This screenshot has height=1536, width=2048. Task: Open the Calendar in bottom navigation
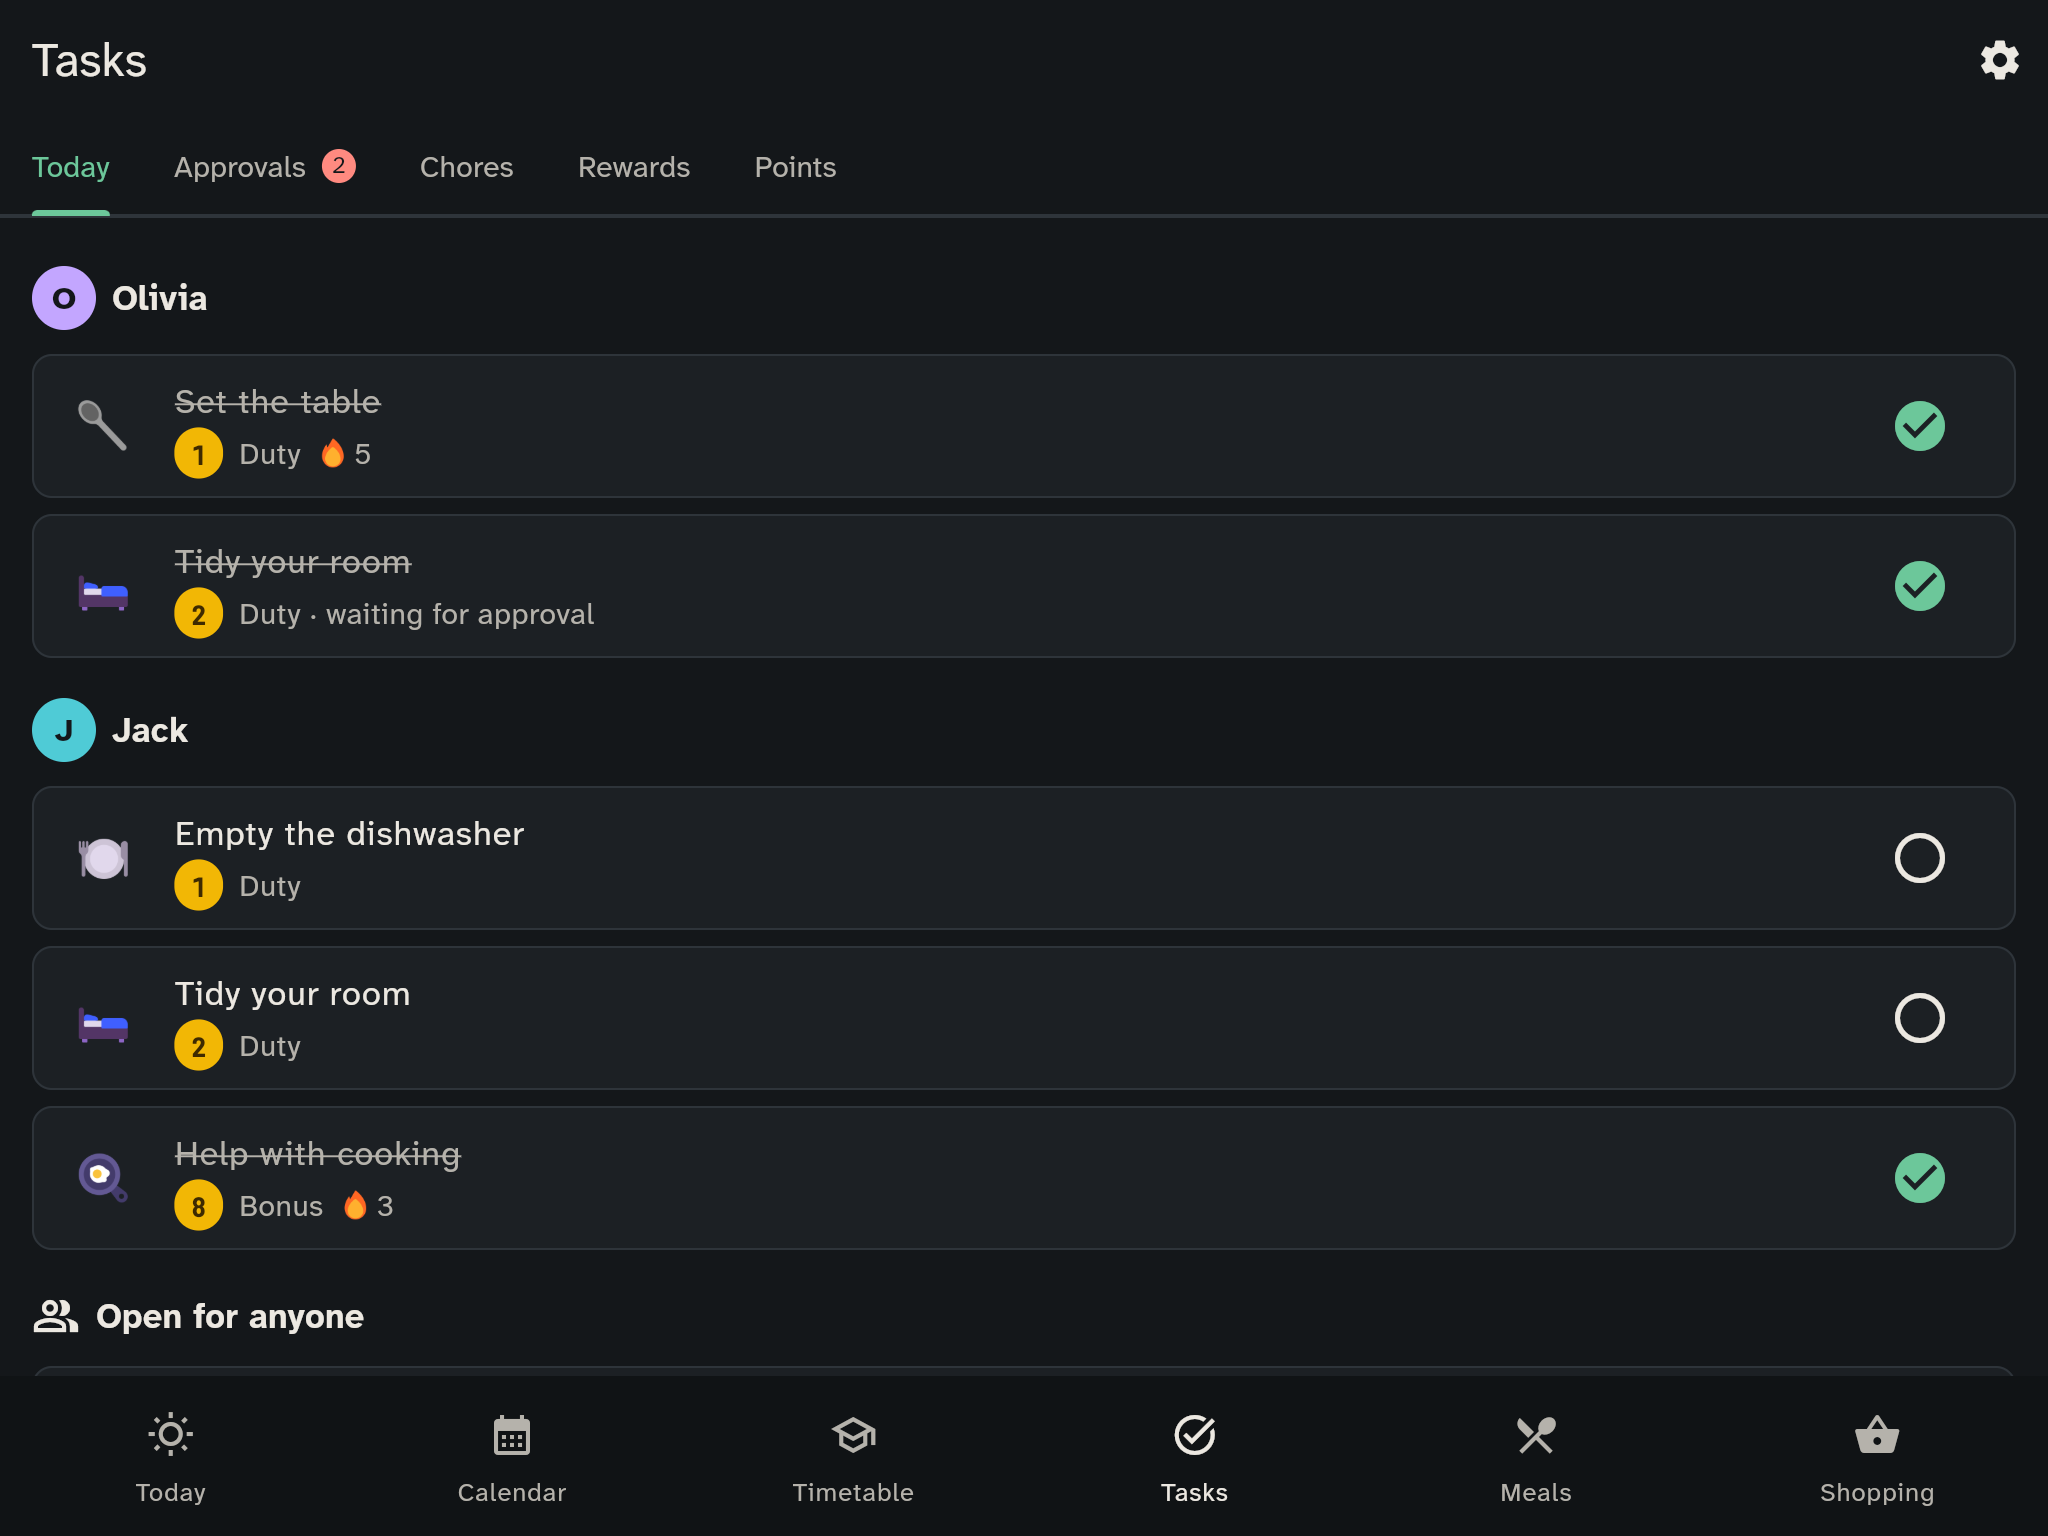[x=512, y=1457]
